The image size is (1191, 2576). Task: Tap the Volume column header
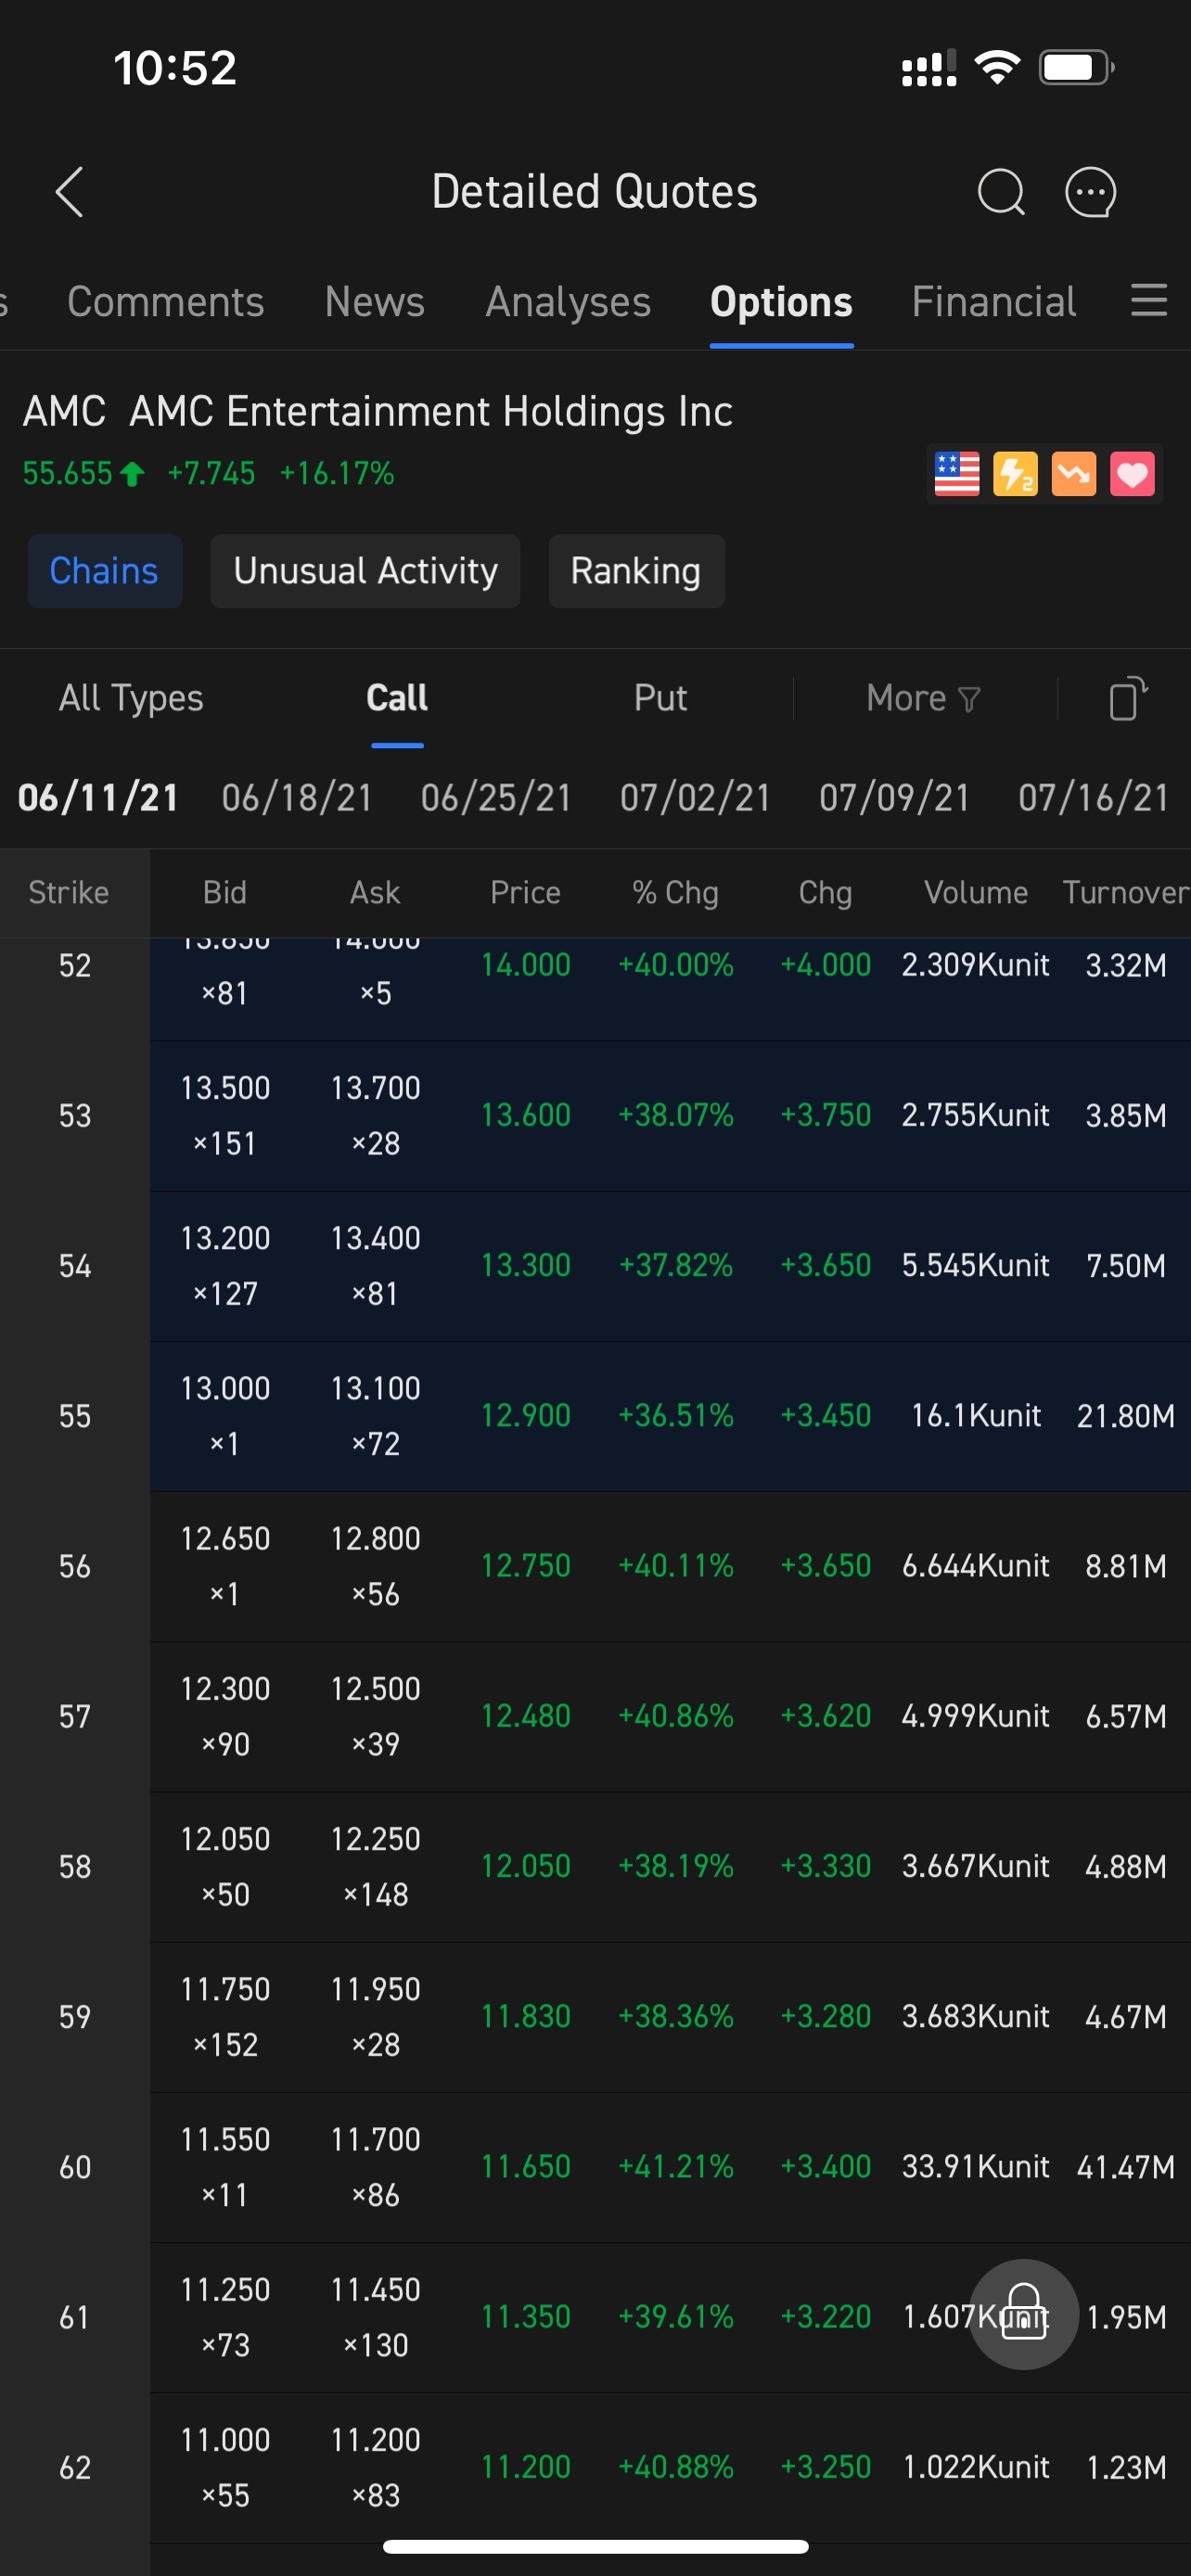[x=976, y=892]
